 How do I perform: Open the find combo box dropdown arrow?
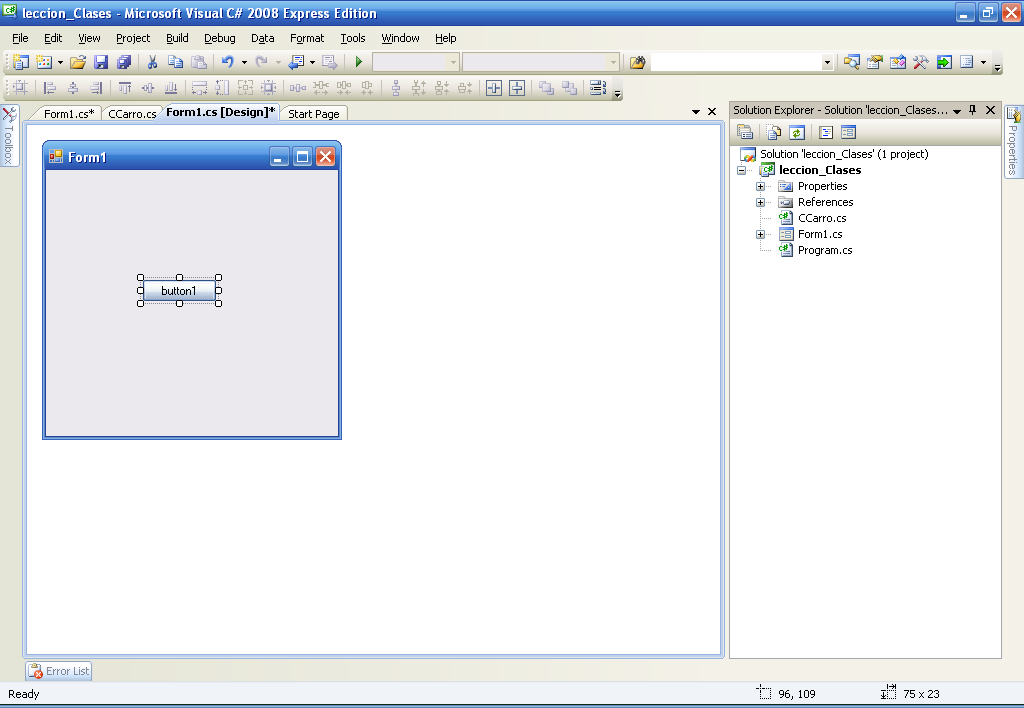(827, 62)
